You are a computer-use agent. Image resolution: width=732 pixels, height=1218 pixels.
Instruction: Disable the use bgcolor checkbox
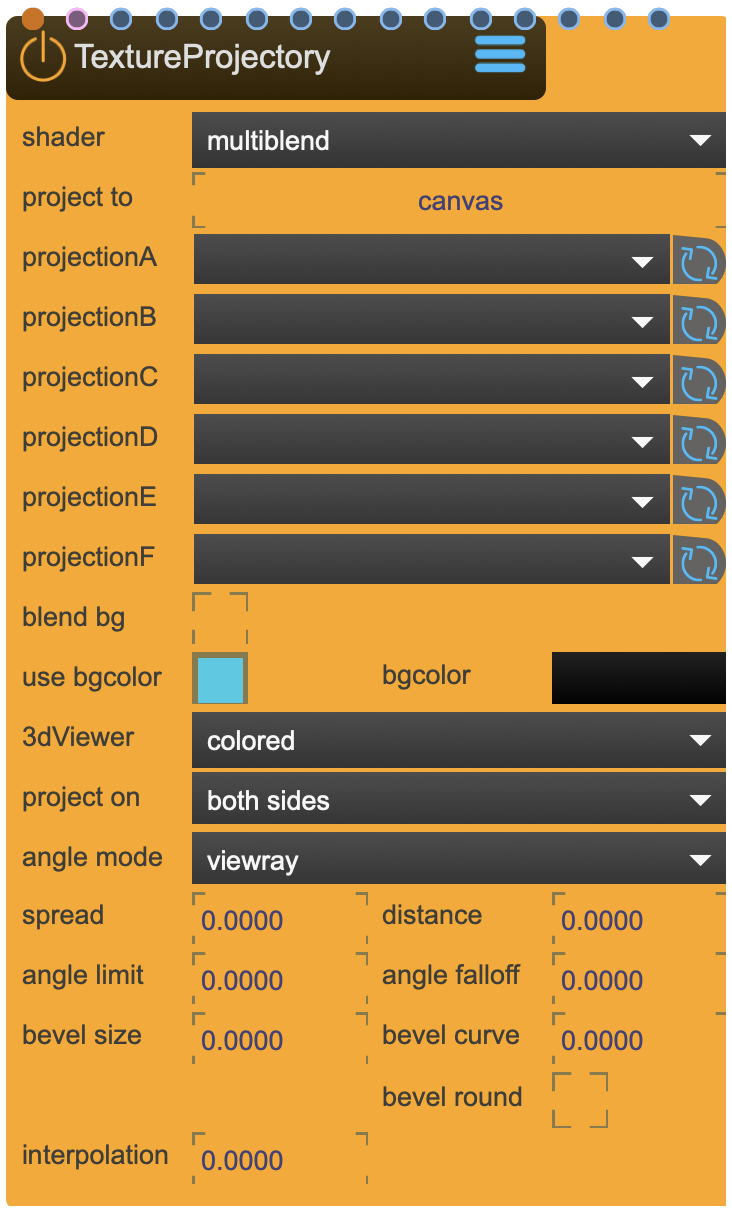[219, 677]
